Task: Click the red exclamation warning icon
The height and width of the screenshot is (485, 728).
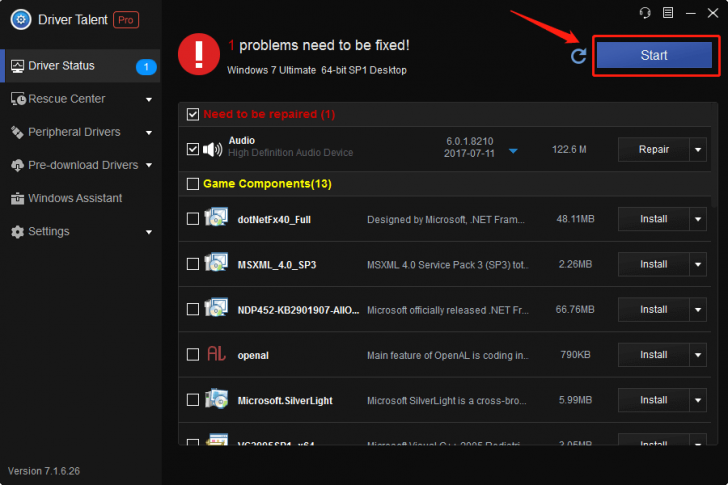Action: (199, 54)
